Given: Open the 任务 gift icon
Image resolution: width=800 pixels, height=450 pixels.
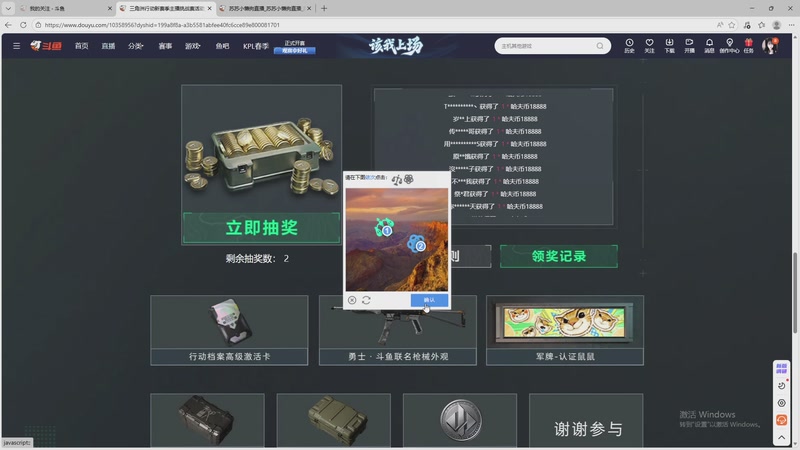Looking at the screenshot, I should coord(748,46).
